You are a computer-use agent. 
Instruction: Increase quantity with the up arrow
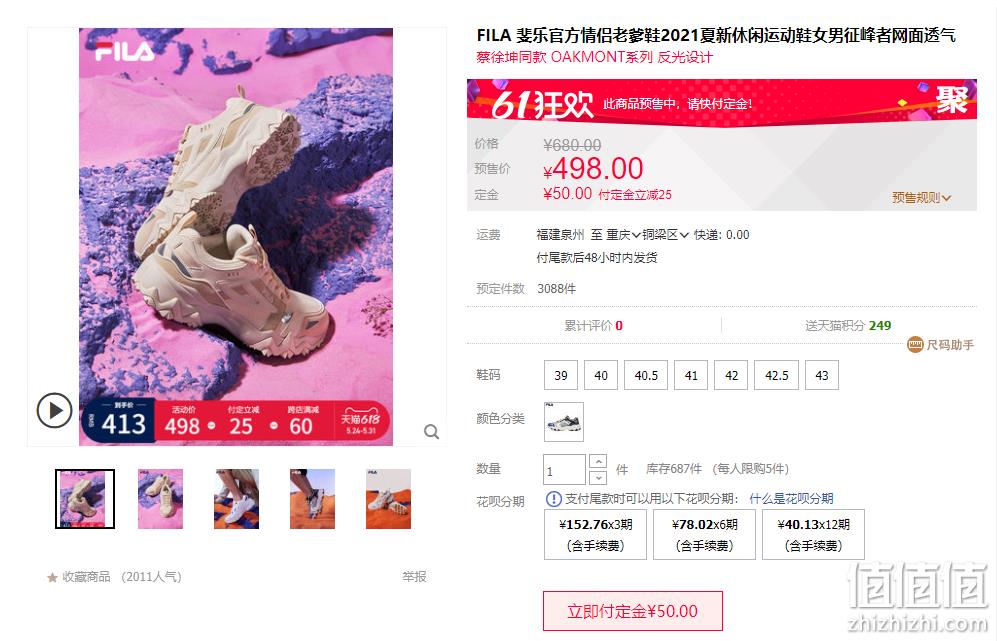pyautogui.click(x=598, y=461)
